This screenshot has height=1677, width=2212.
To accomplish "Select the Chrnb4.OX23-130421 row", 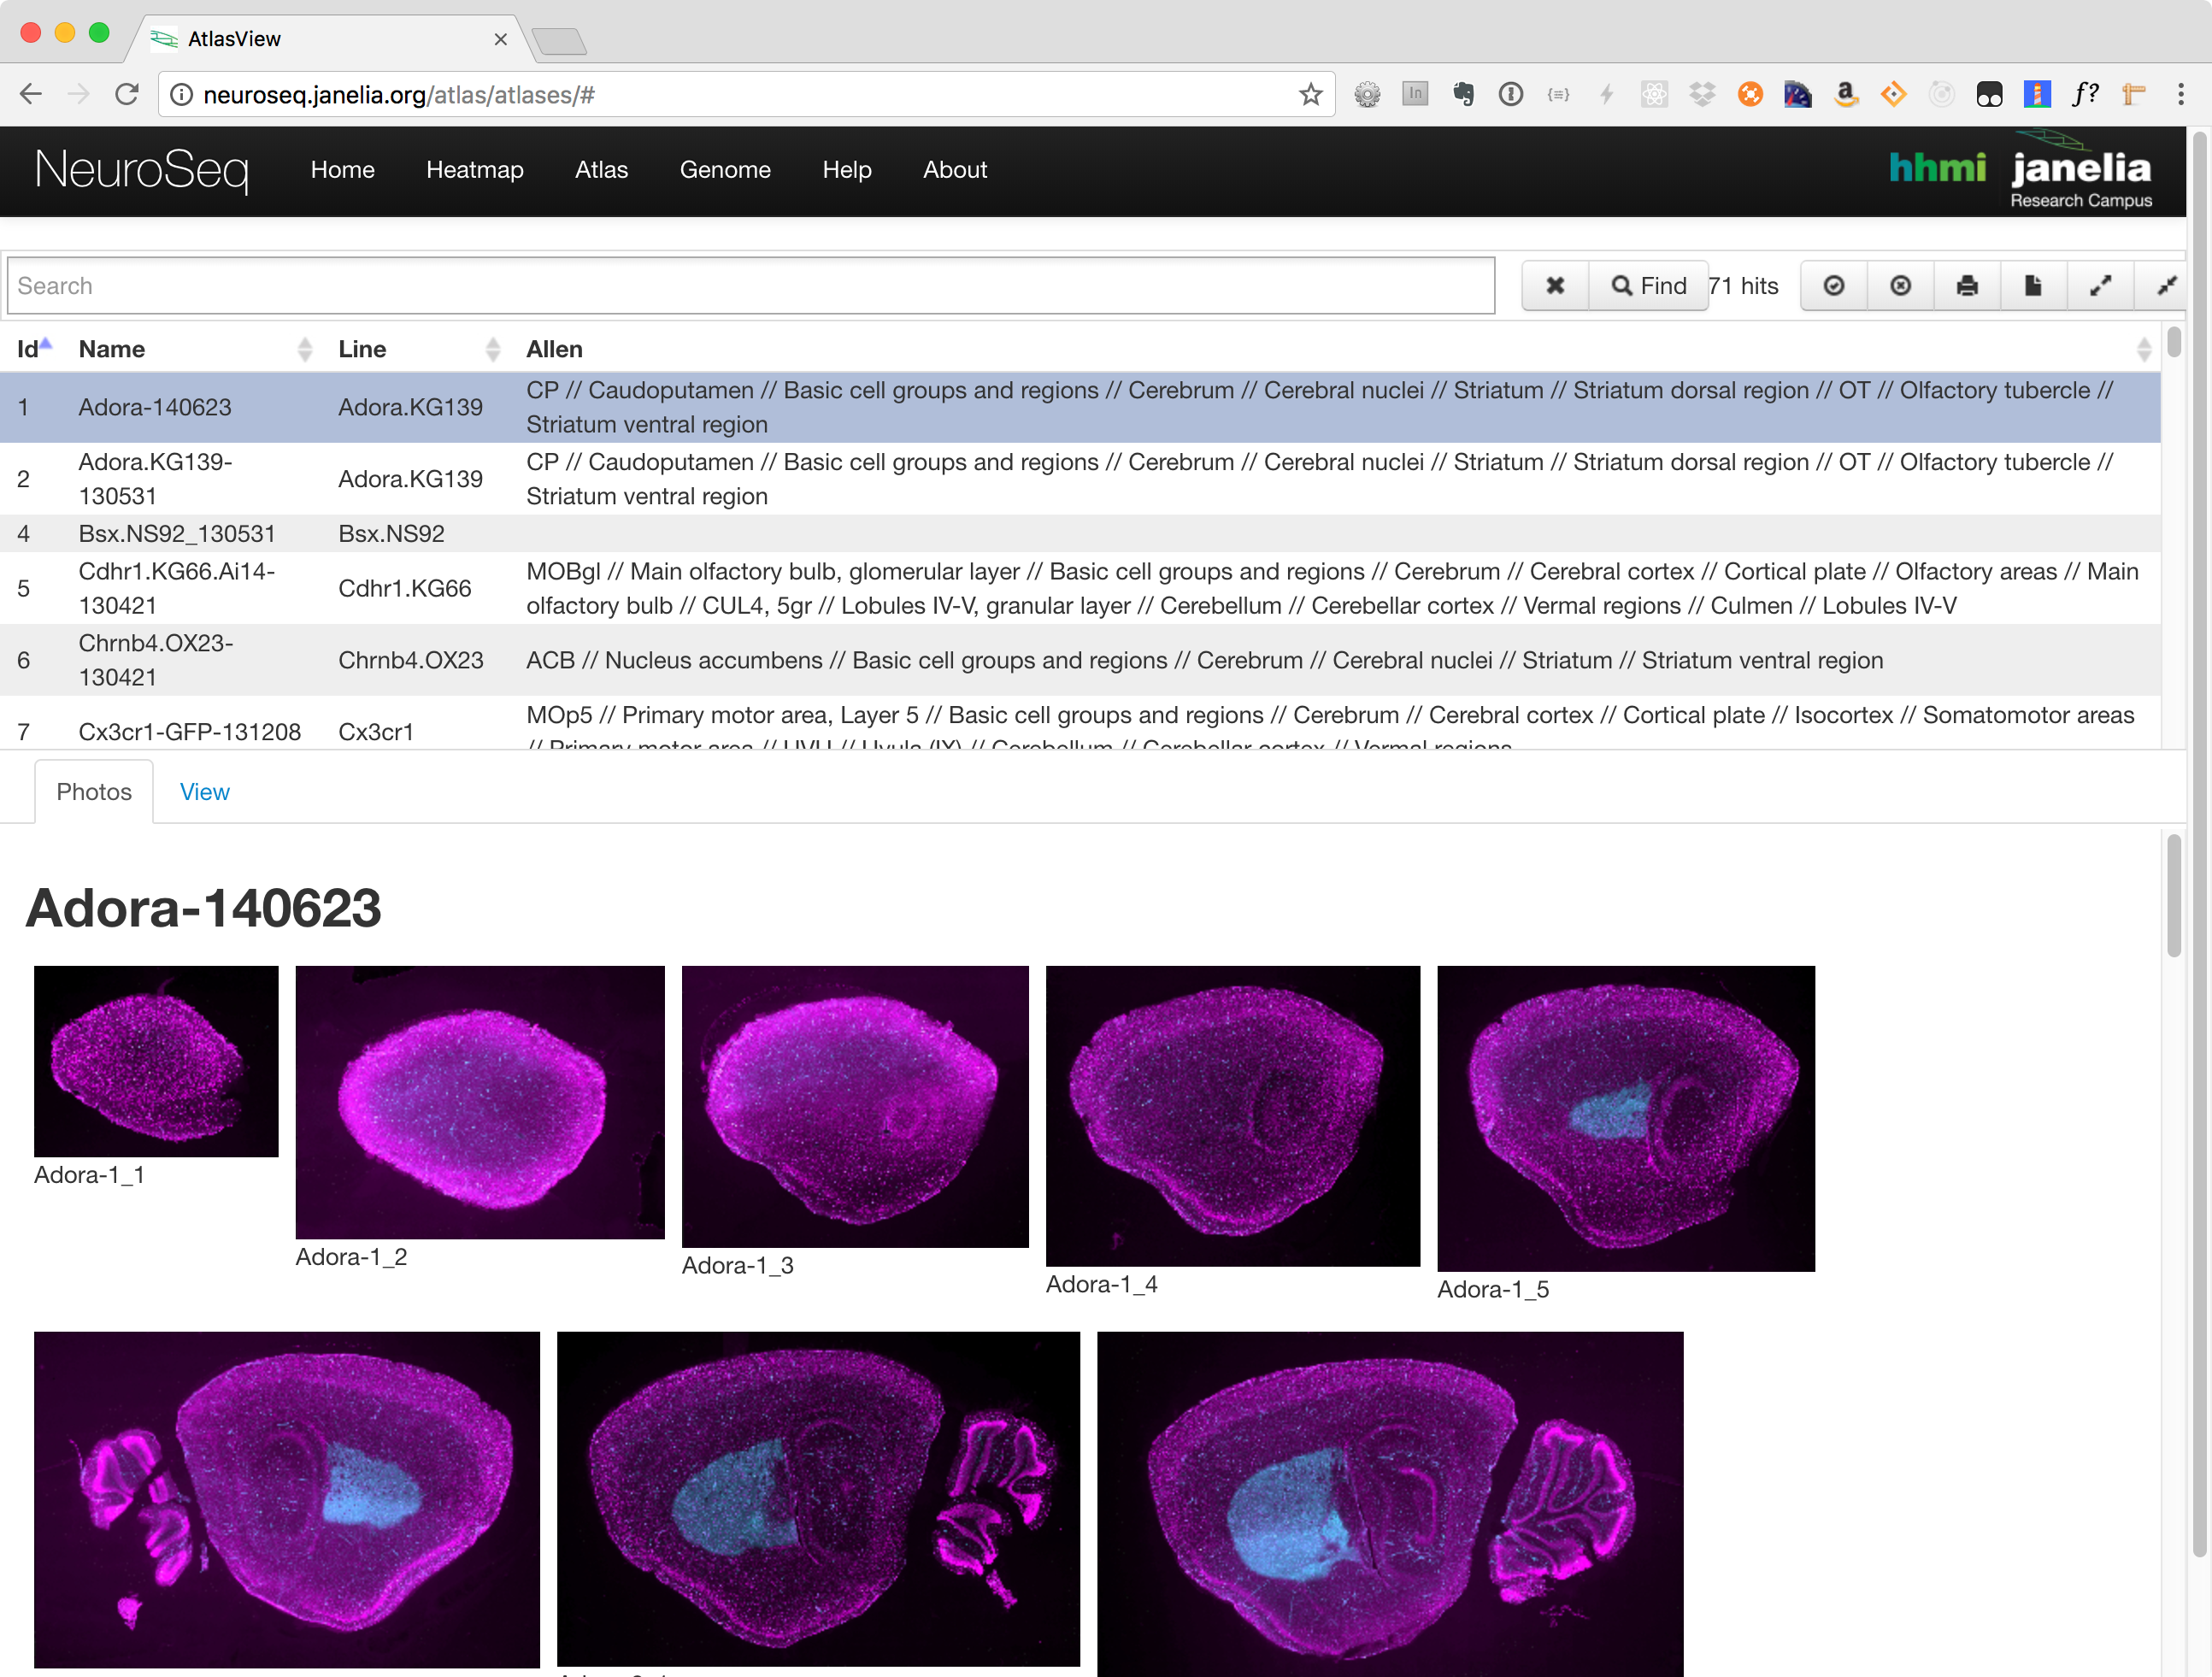I will point(1080,661).
